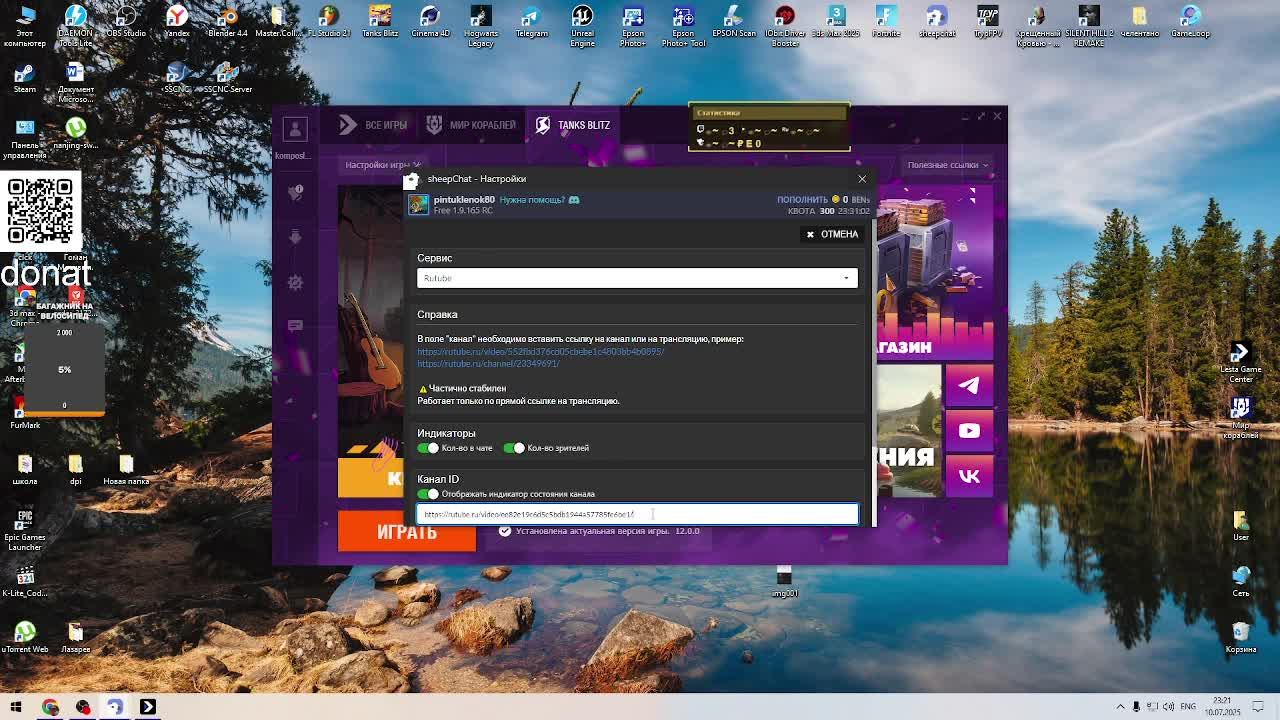Select the Tanks Blitz tab in launcher

[x=572, y=125]
